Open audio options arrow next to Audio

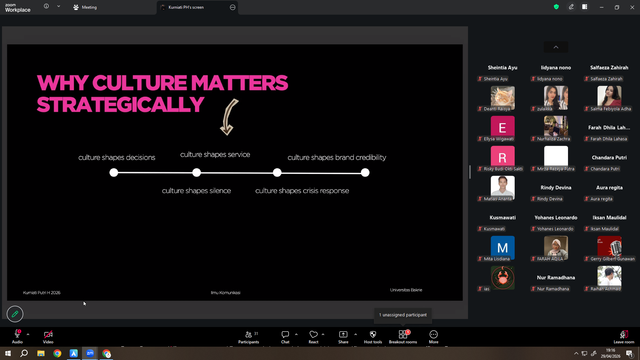coord(28,335)
